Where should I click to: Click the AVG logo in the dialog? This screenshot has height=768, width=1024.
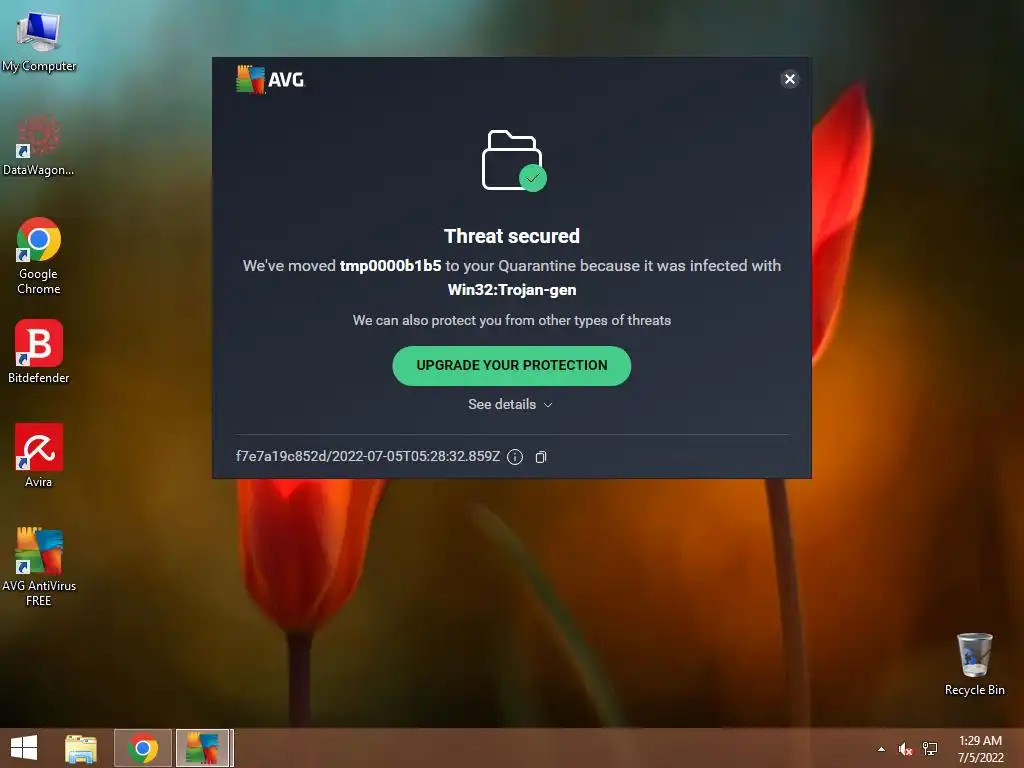tap(270, 80)
